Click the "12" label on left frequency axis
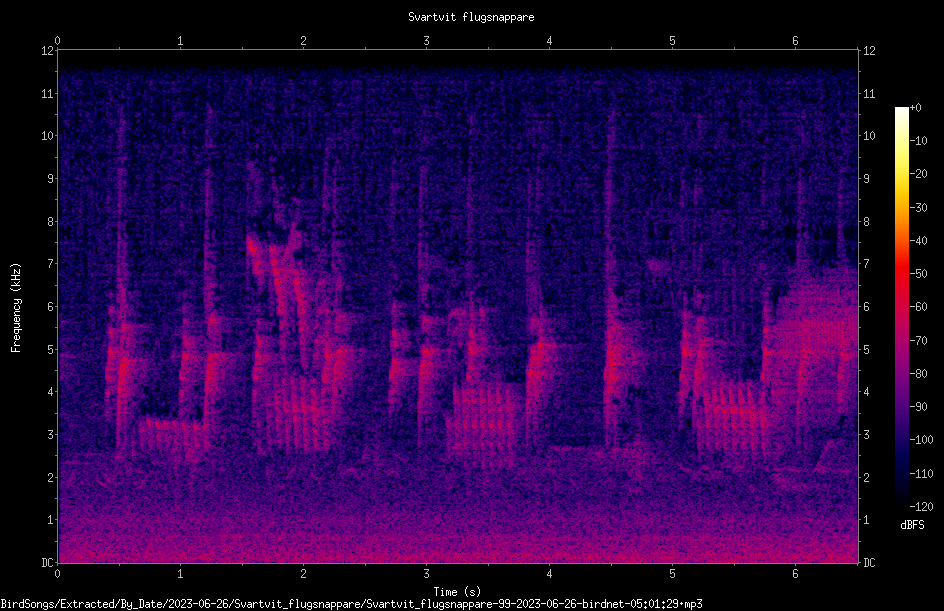944x611 pixels. [x=48, y=51]
